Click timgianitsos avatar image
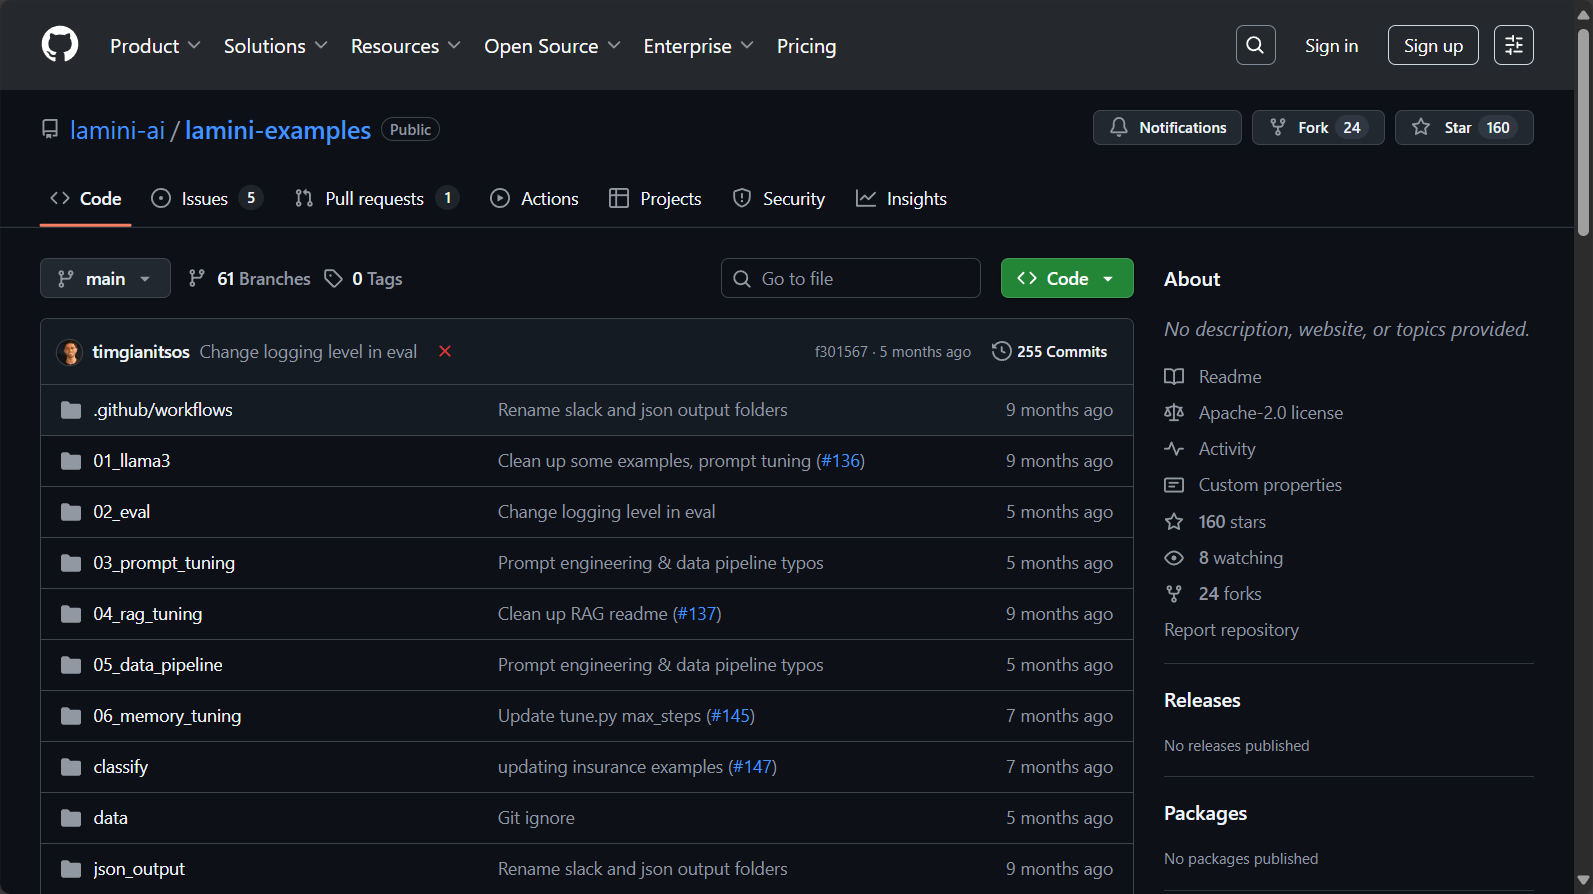 (x=69, y=352)
